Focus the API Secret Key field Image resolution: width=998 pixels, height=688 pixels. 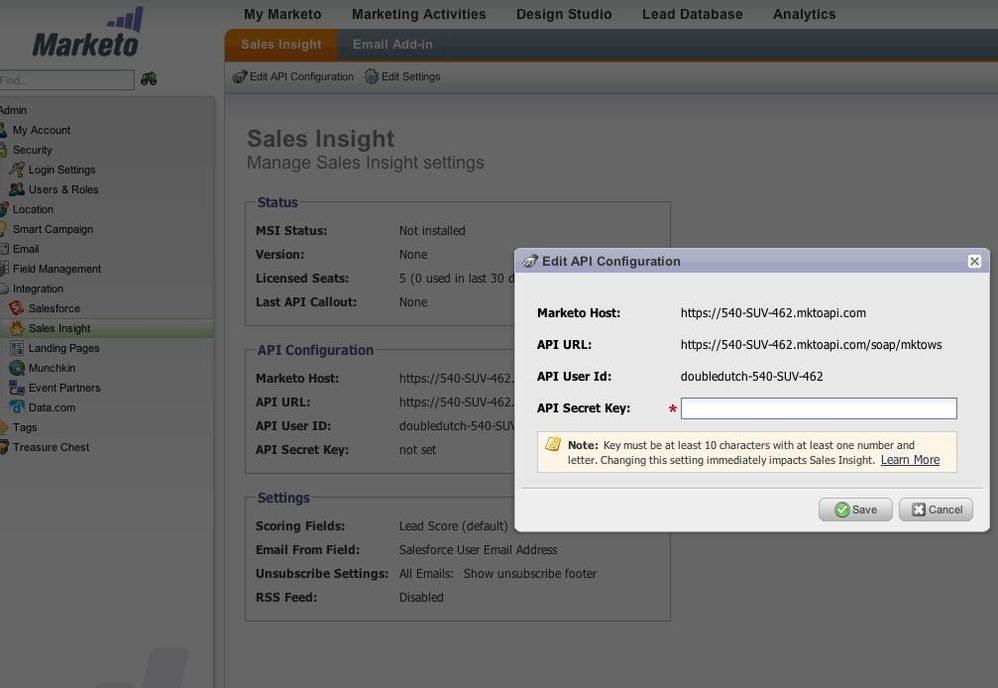(819, 408)
